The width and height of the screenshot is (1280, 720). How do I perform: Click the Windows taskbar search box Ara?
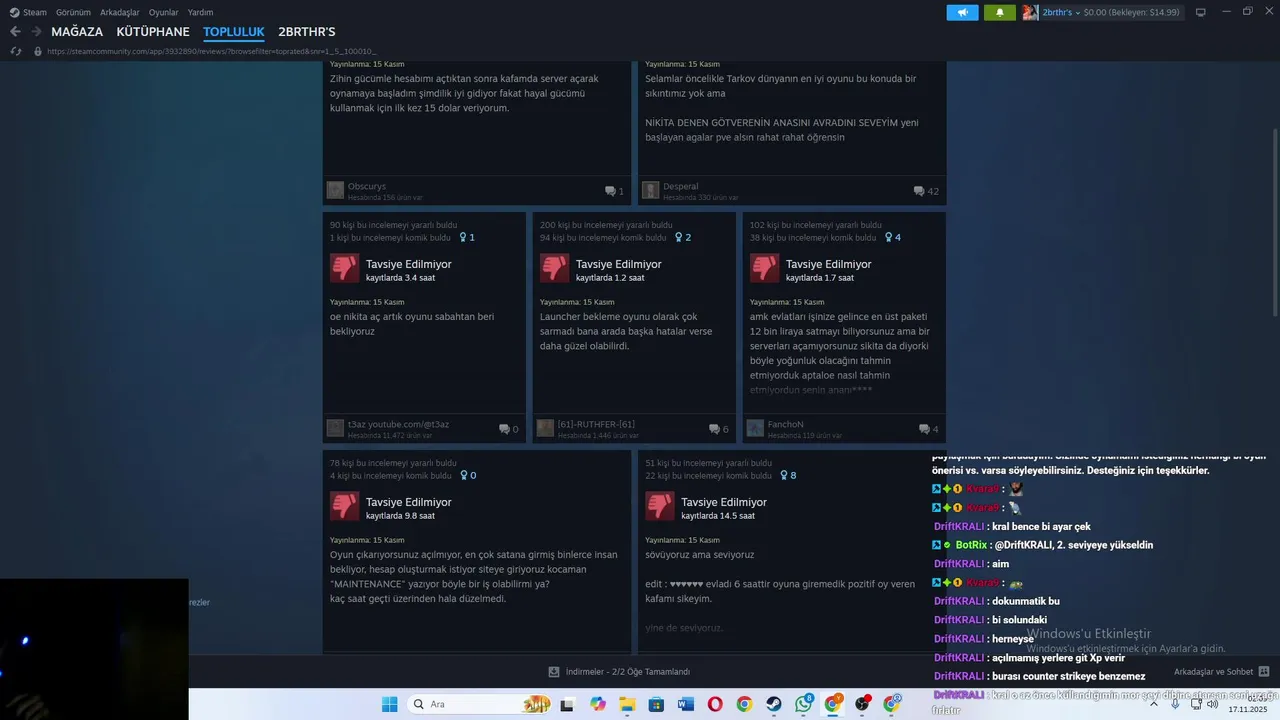pos(481,704)
